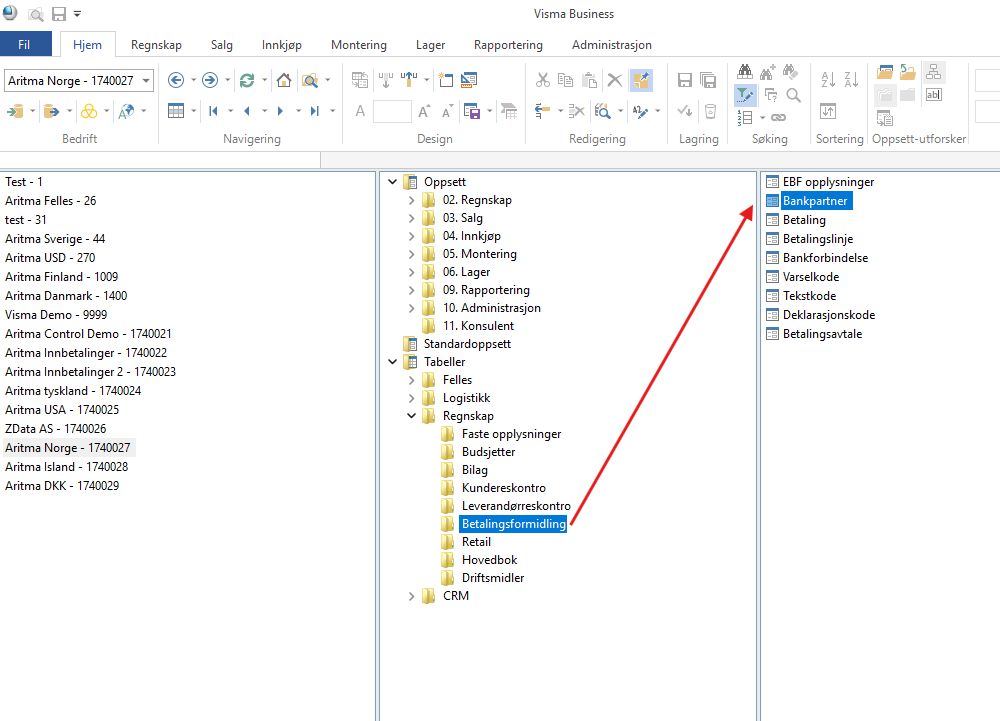Select Betalingsavtale table in right panel
1000x721 pixels.
tap(822, 334)
